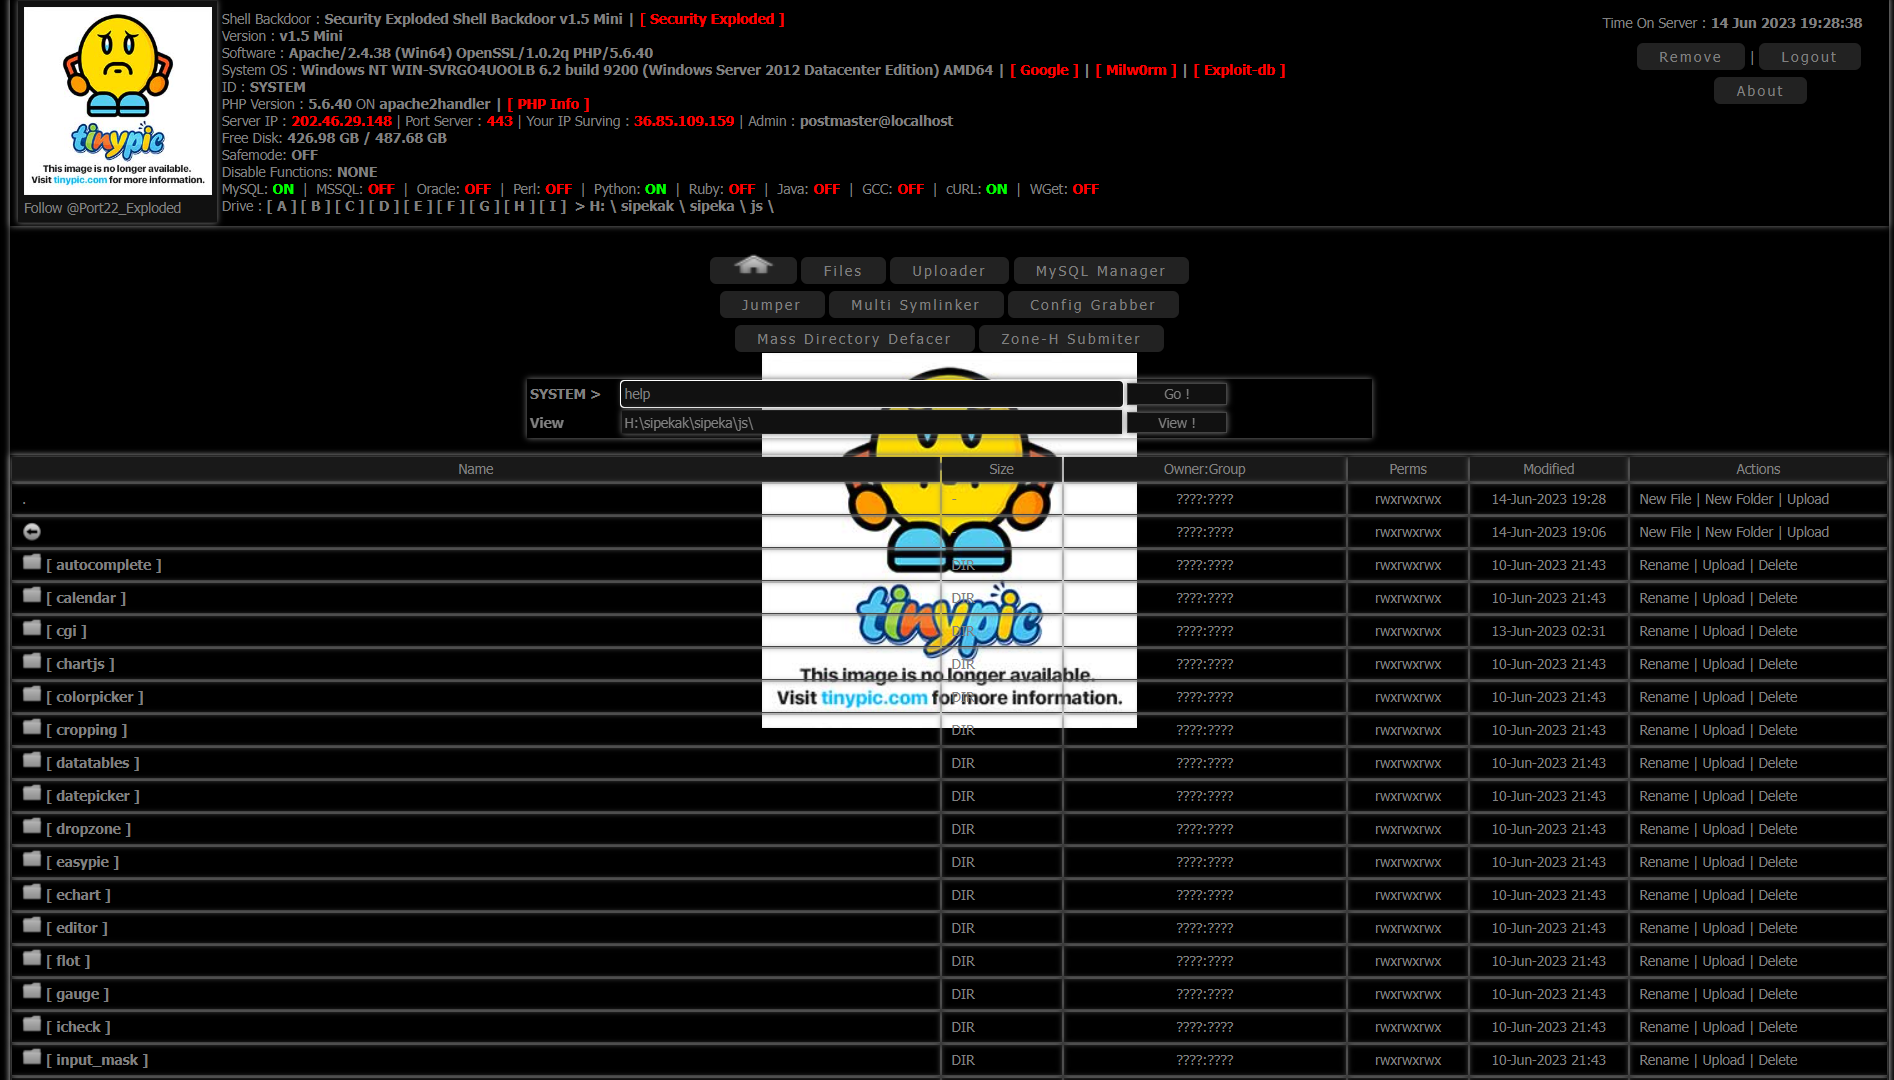Open the autocomplete folder name
This screenshot has height=1080, width=1894.
click(104, 565)
